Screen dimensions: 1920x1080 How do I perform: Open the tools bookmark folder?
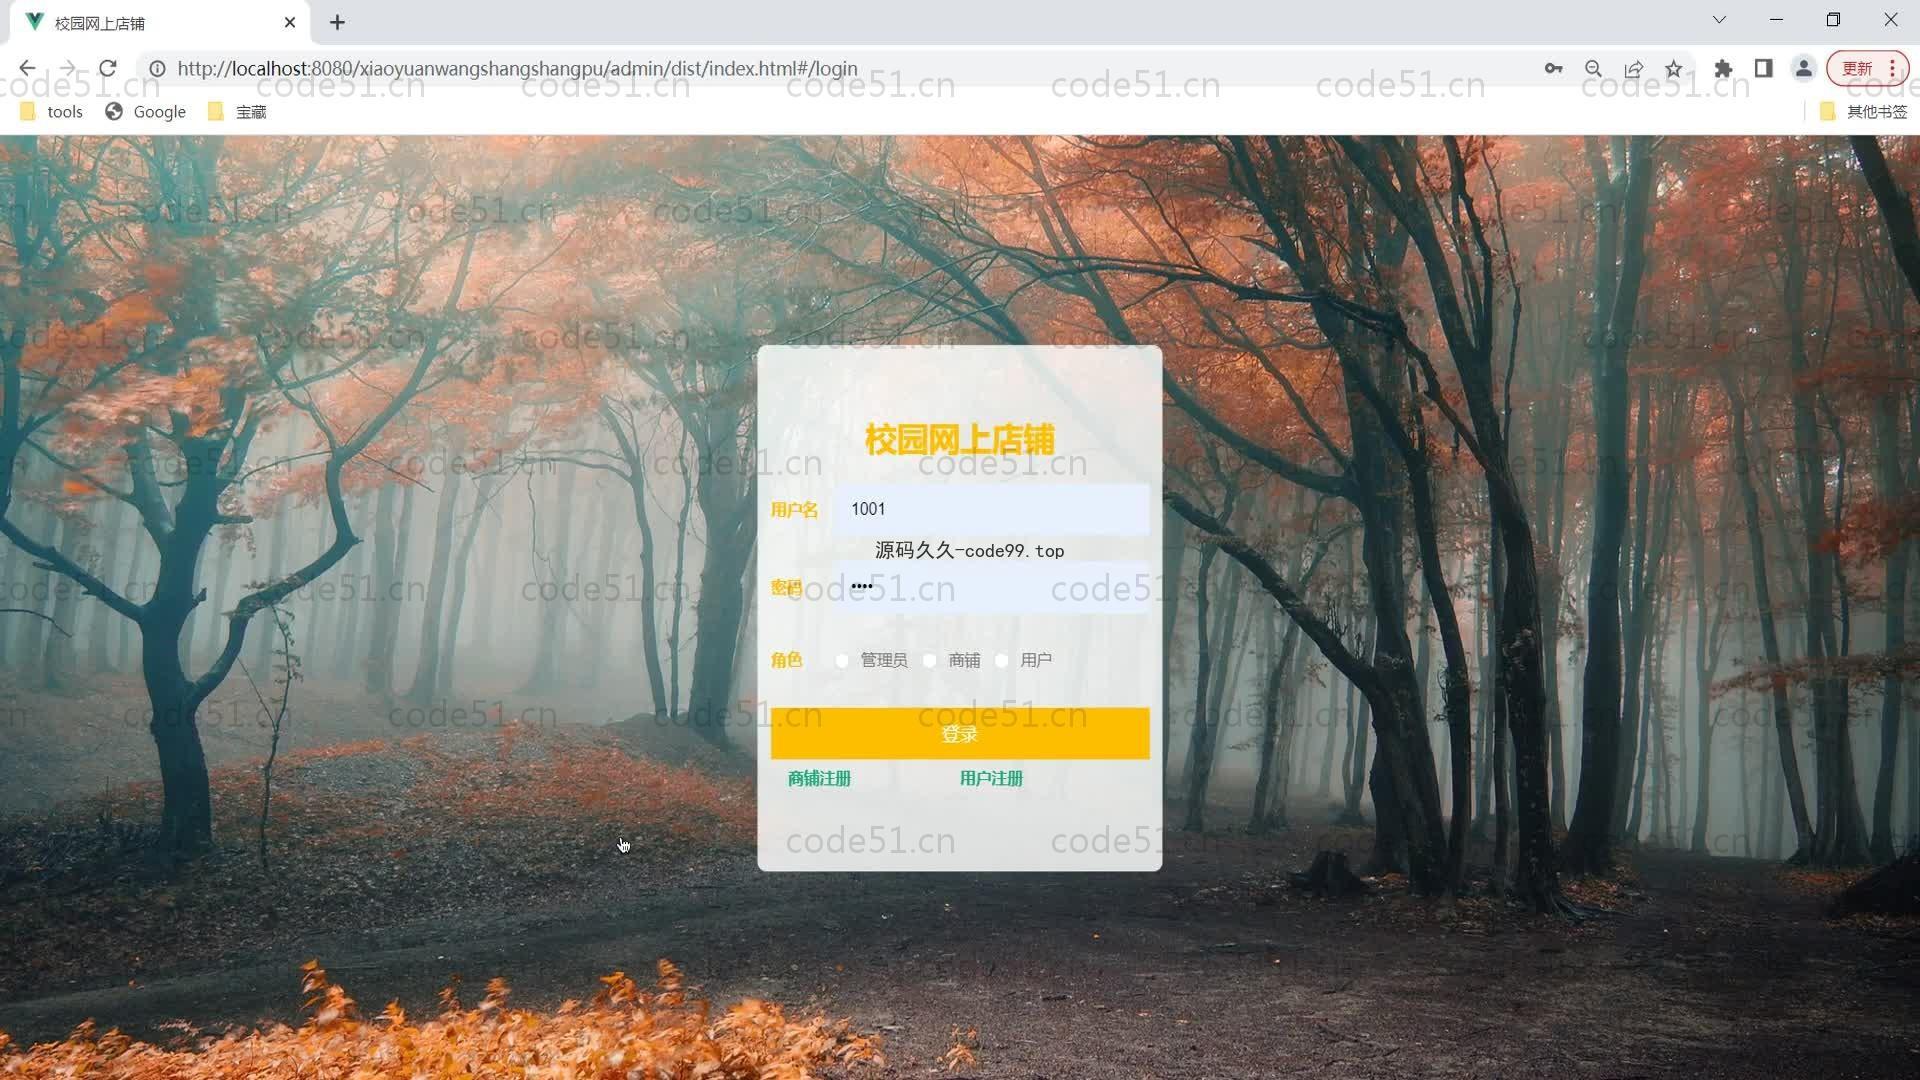[52, 112]
